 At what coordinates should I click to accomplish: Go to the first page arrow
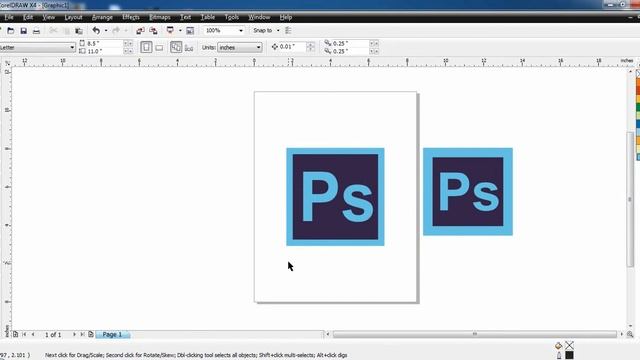tap(24, 334)
